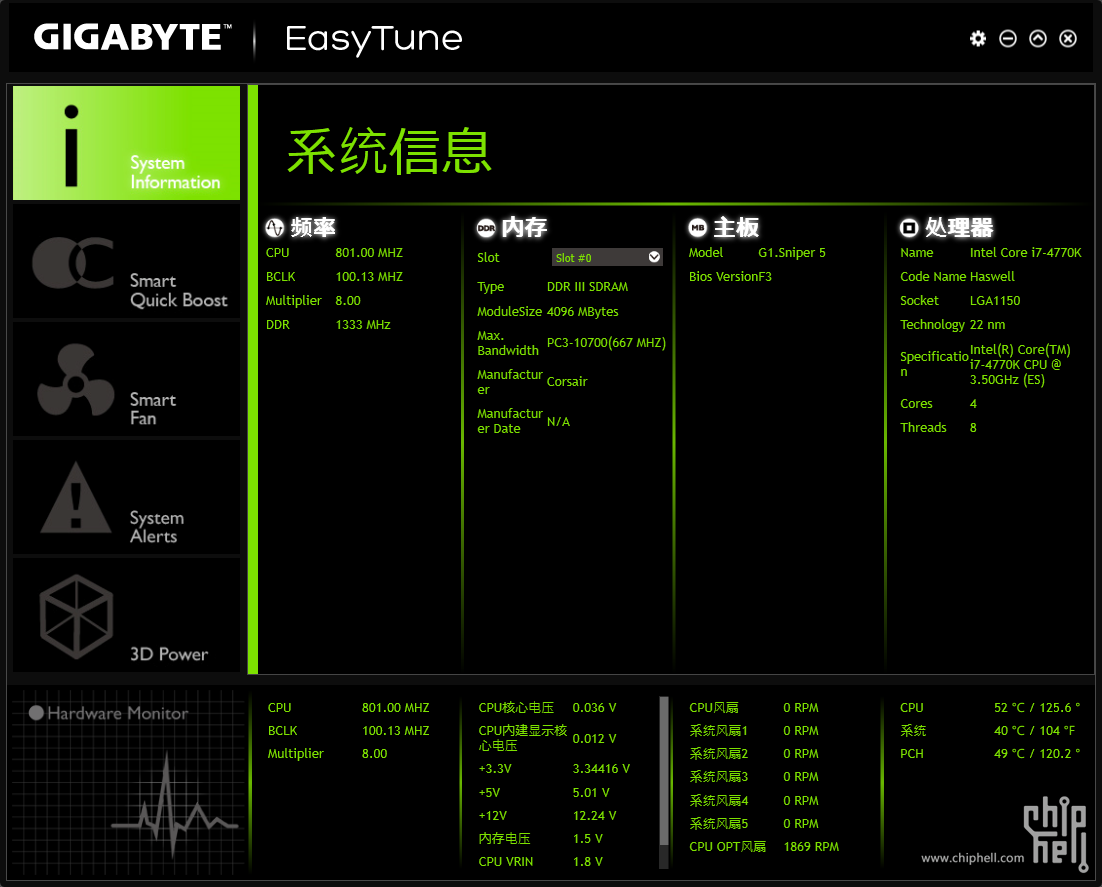Screen dimensions: 1102x887
Task: Click the +12V reading 12.24 V
Action: coord(595,816)
